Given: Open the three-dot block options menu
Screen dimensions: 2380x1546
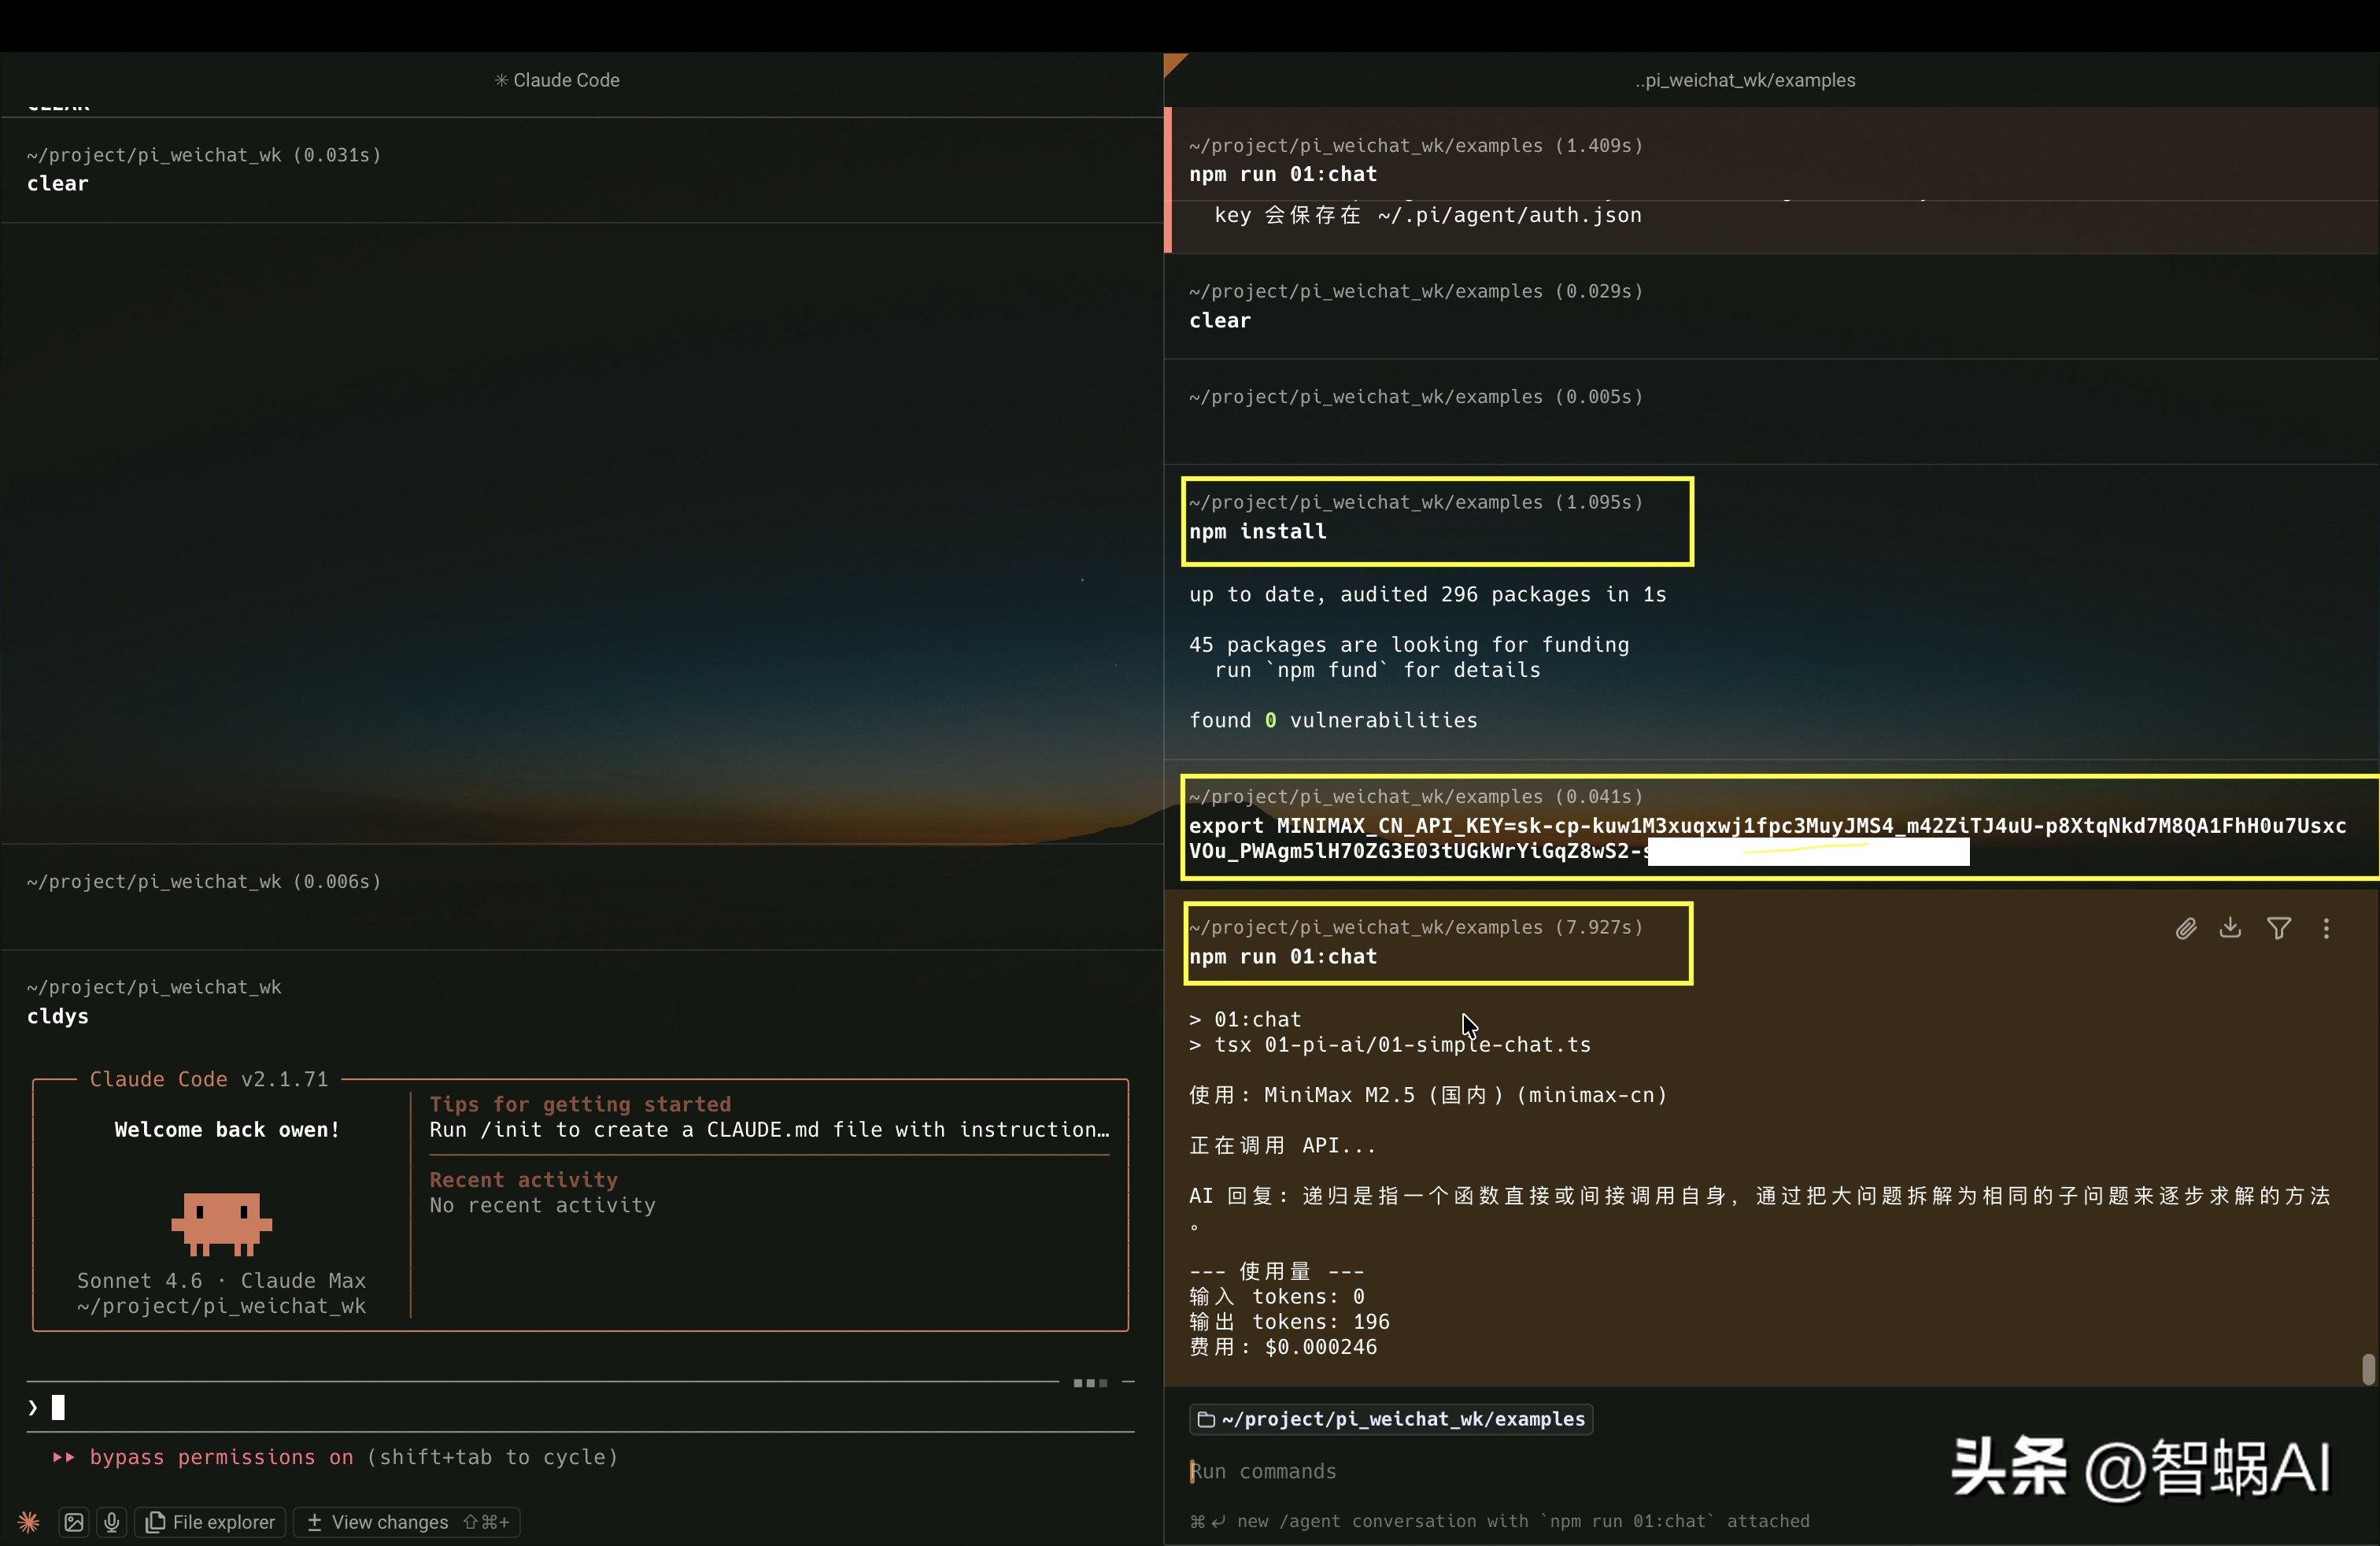Looking at the screenshot, I should click(x=2326, y=928).
